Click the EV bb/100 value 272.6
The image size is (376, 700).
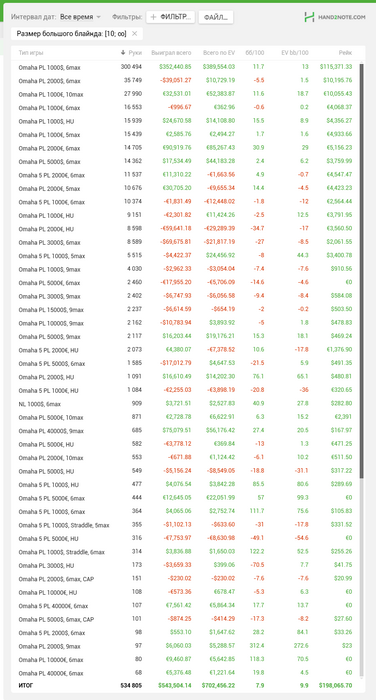tap(301, 646)
